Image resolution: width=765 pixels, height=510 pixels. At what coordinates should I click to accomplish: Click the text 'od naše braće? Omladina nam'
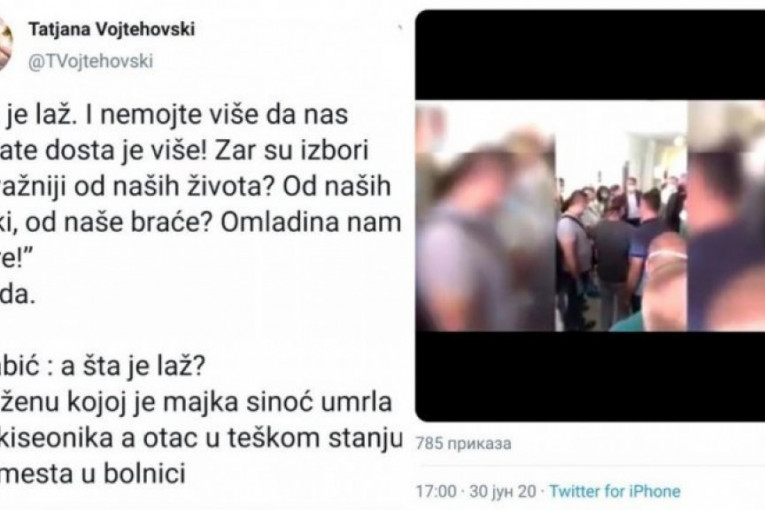coord(213,223)
